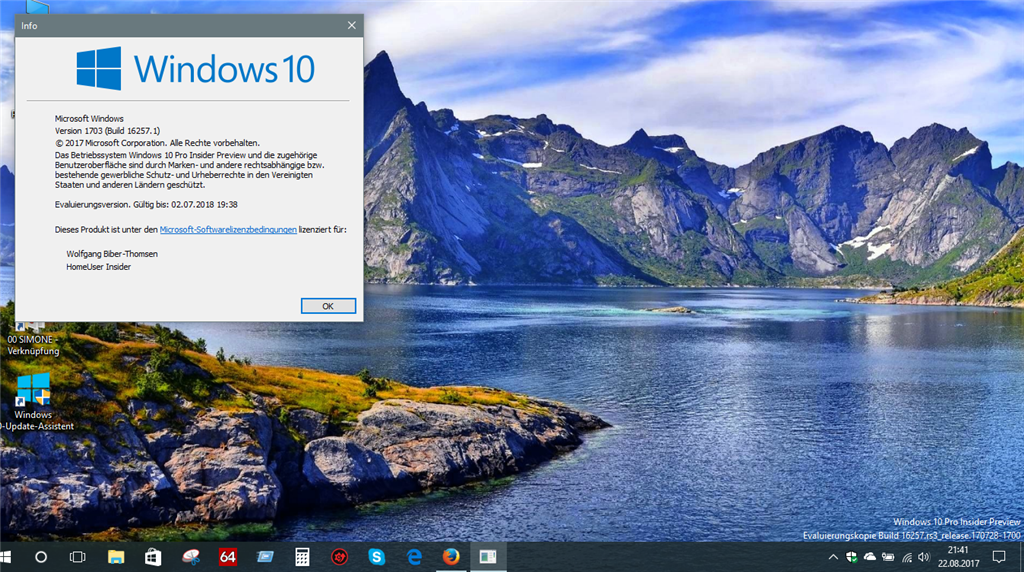Open the volume speaker tray icon
The height and width of the screenshot is (572, 1024).
[x=923, y=557]
